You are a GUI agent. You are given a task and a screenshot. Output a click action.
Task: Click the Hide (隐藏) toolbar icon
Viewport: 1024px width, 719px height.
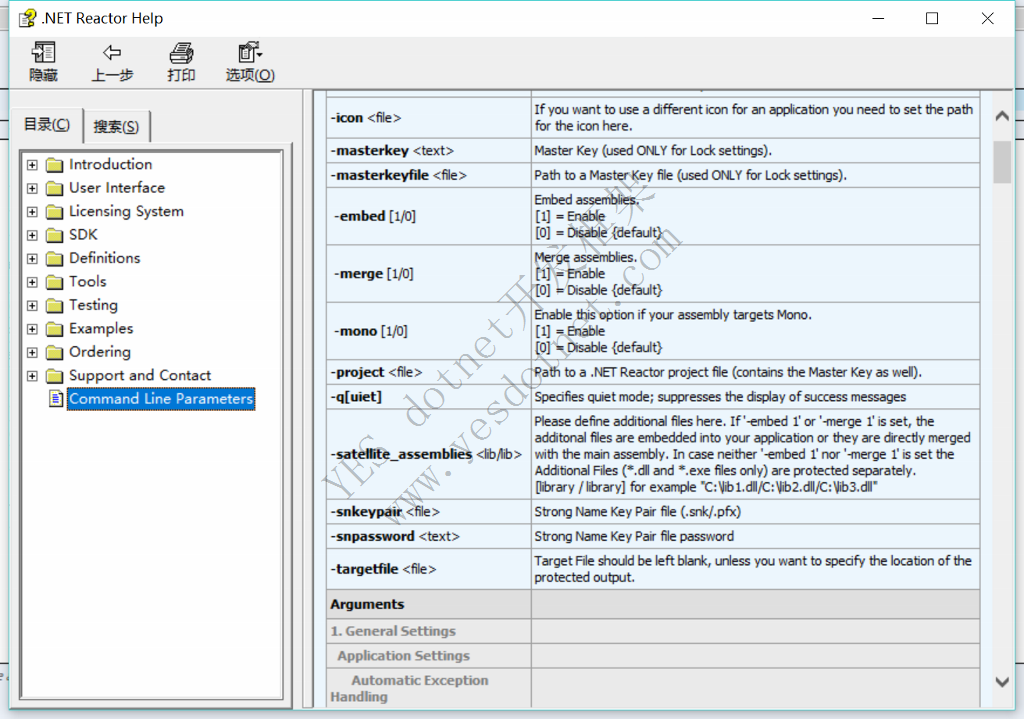click(44, 53)
